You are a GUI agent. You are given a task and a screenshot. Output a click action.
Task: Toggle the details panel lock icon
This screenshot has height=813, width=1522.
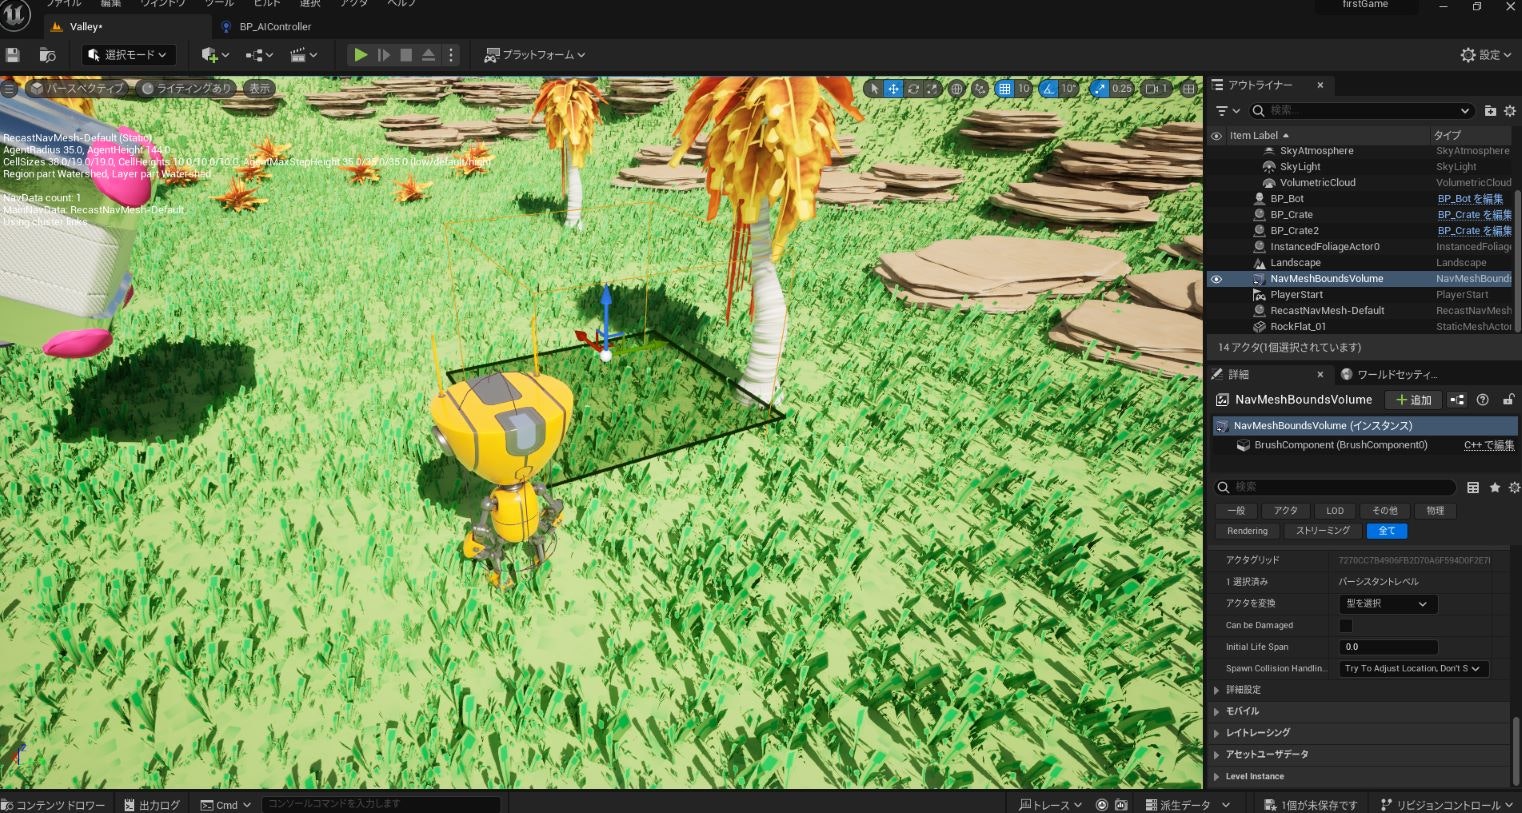coord(1508,400)
